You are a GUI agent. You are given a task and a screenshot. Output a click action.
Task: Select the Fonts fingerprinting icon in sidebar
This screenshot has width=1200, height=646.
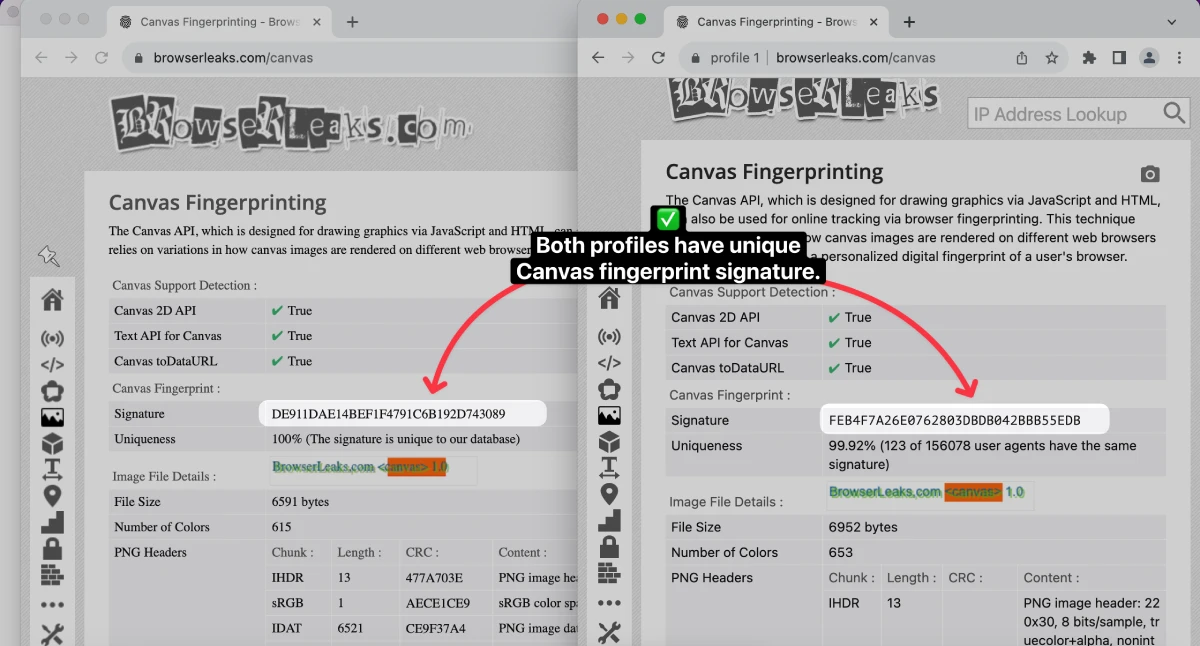point(610,467)
